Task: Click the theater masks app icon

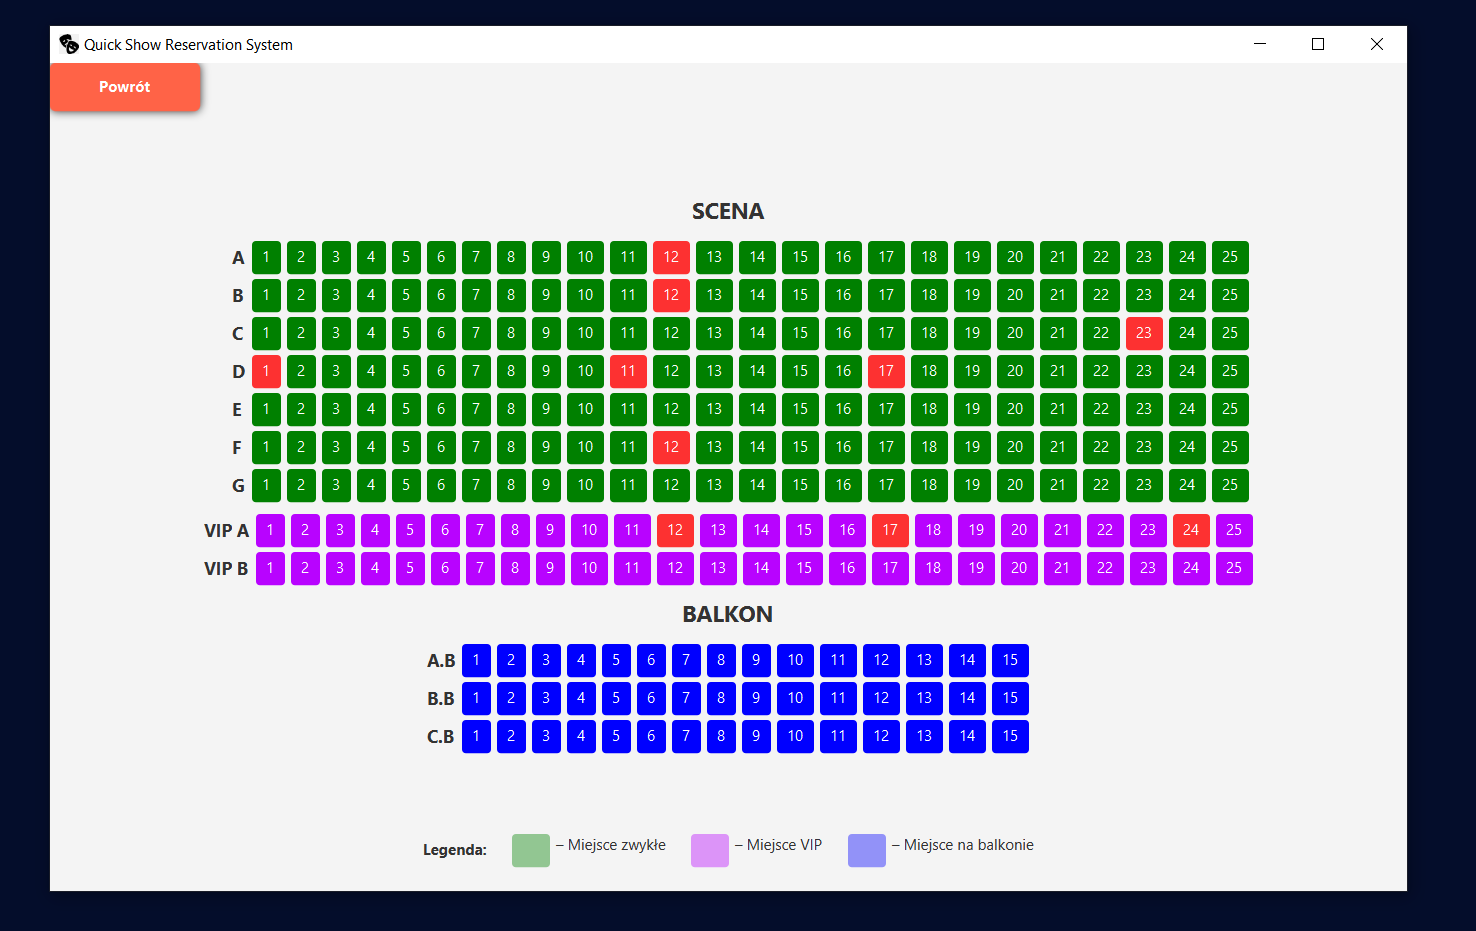Action: click(x=69, y=44)
